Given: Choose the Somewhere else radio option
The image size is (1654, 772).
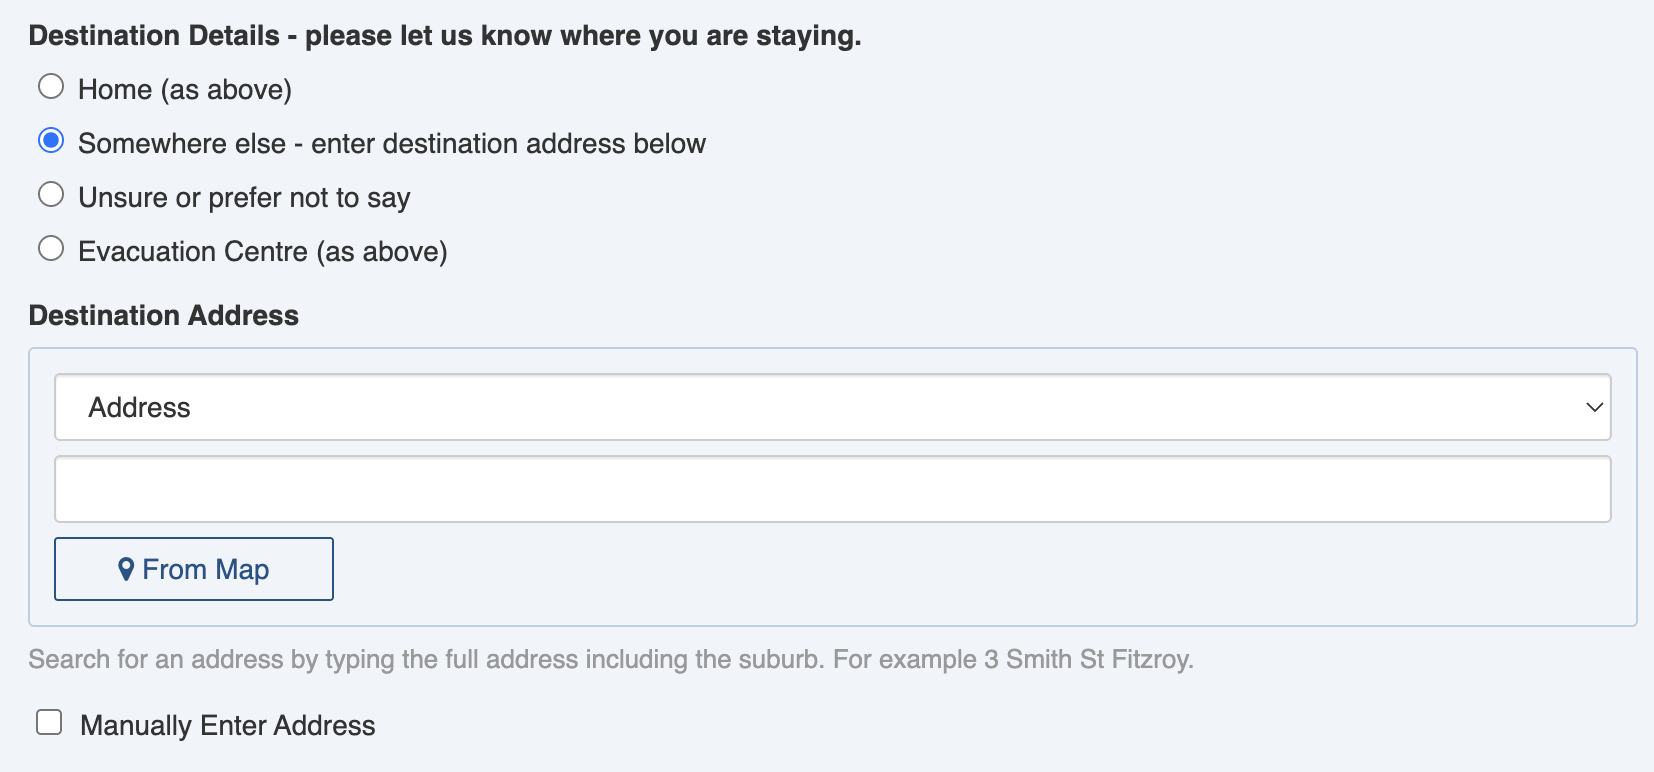Looking at the screenshot, I should [x=51, y=141].
